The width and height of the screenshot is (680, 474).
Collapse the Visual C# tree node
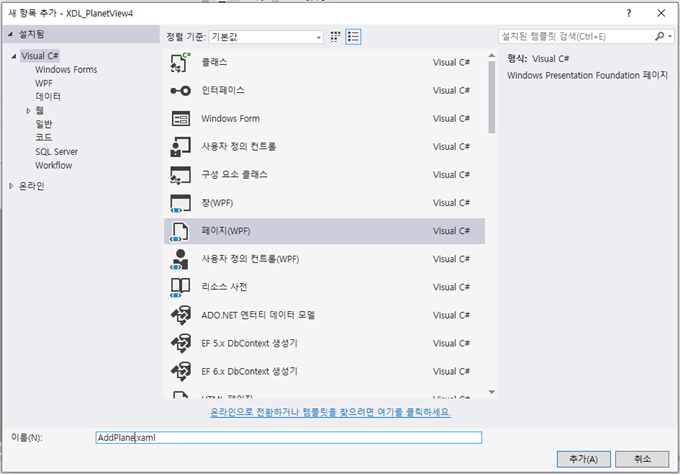click(14, 56)
